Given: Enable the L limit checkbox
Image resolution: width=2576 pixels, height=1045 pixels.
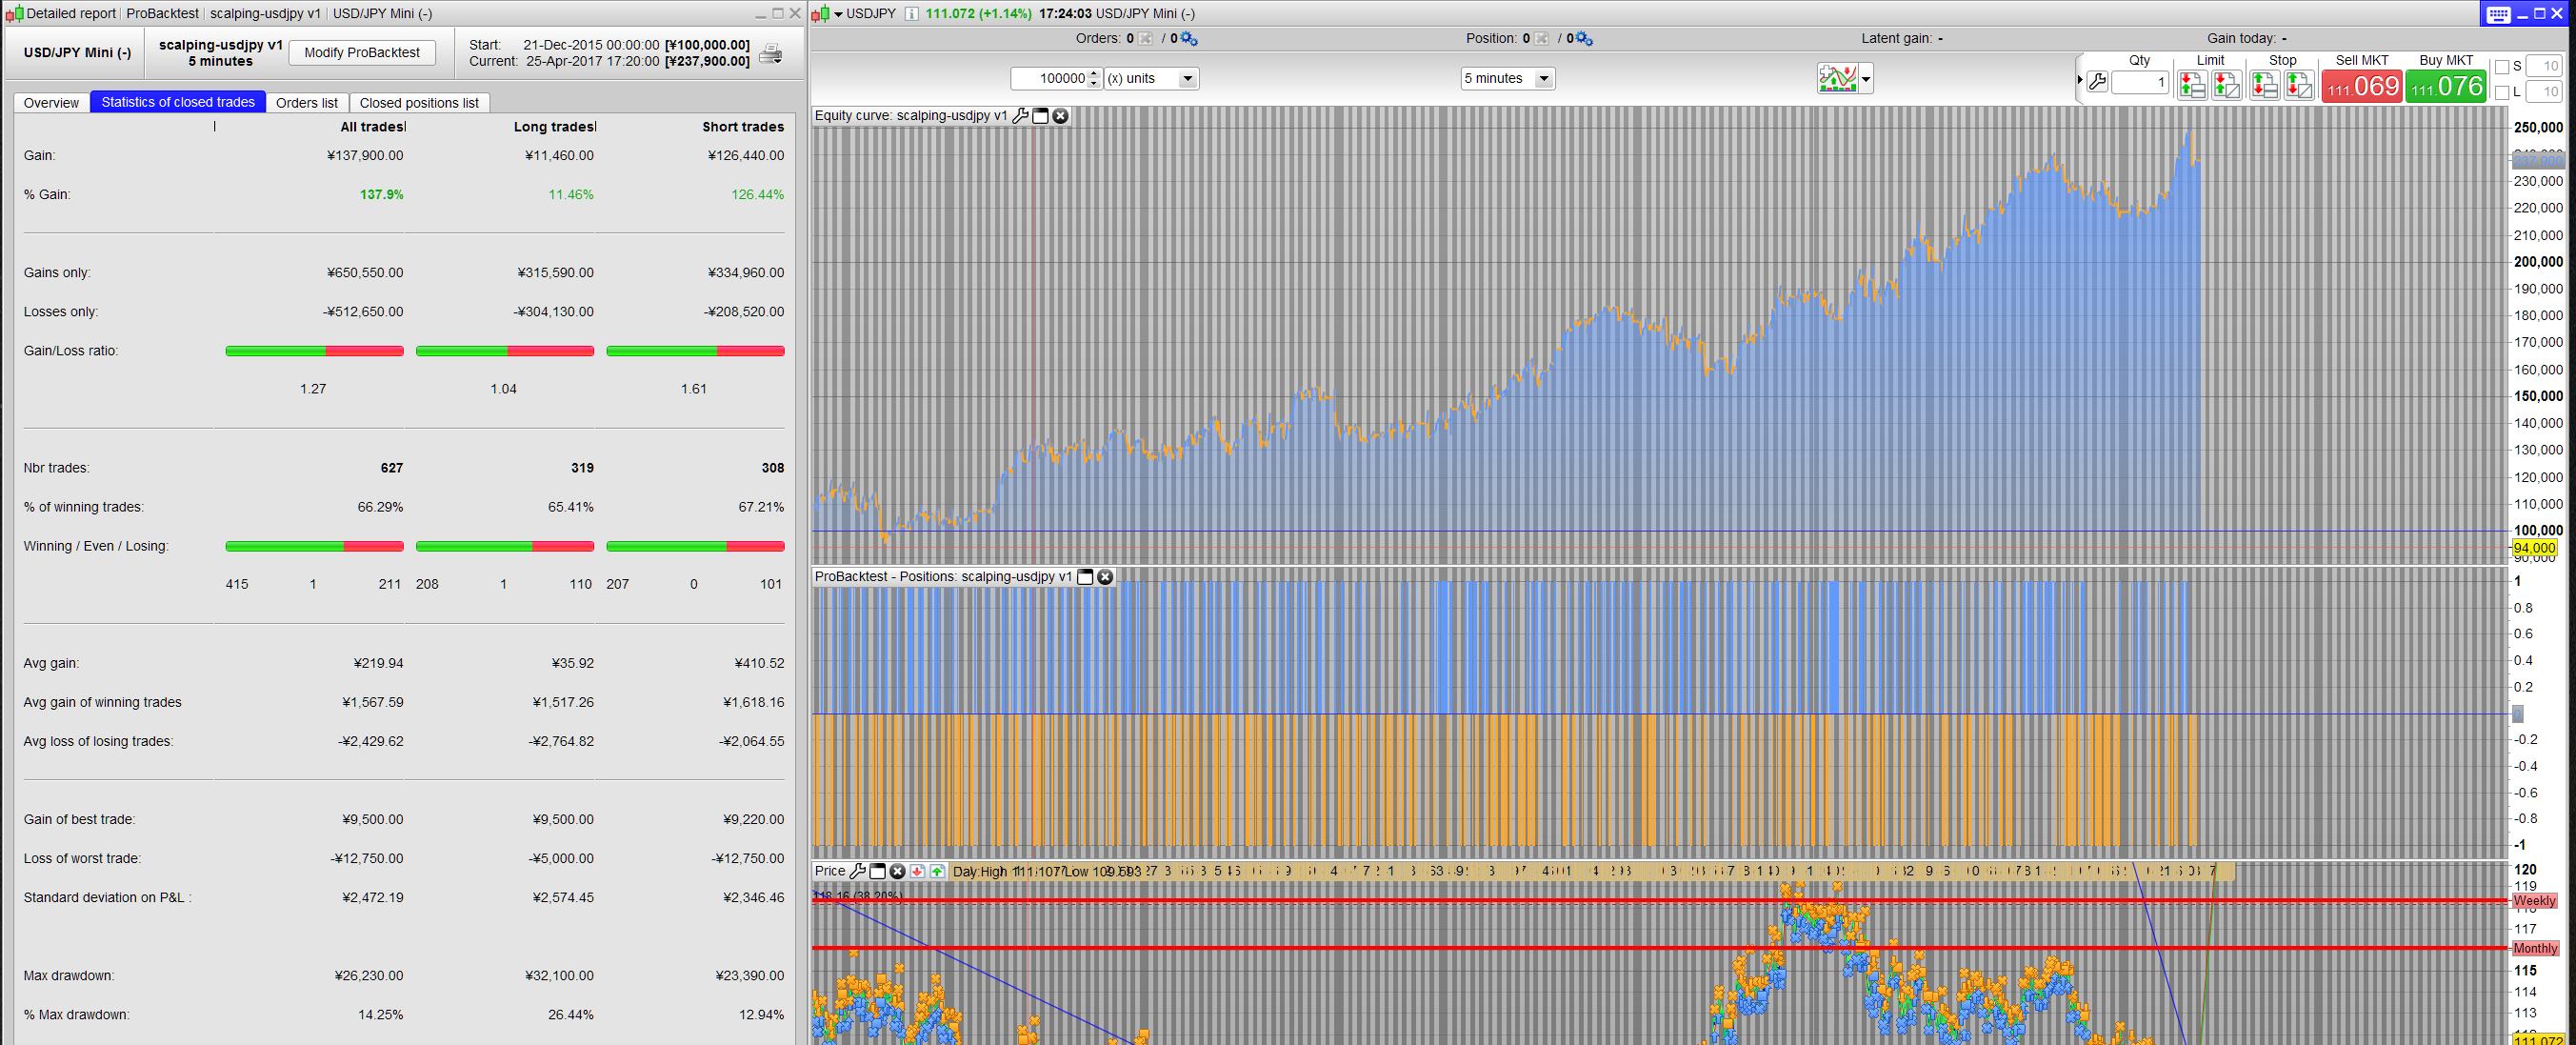Looking at the screenshot, I should coord(2502,93).
